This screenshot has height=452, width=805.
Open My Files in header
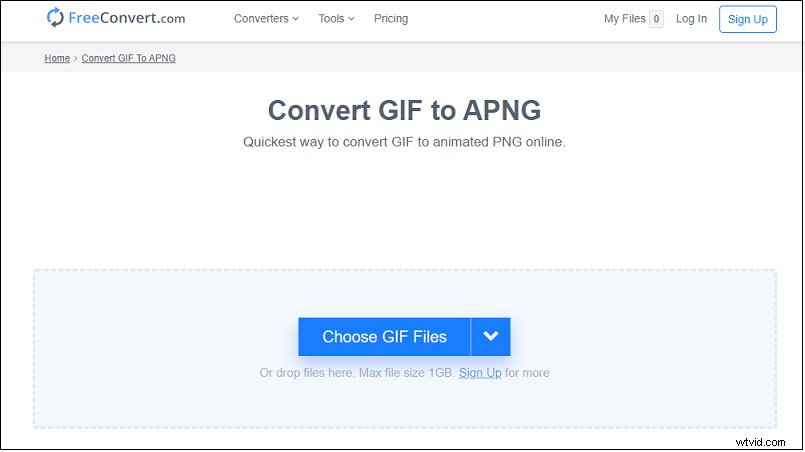click(625, 18)
